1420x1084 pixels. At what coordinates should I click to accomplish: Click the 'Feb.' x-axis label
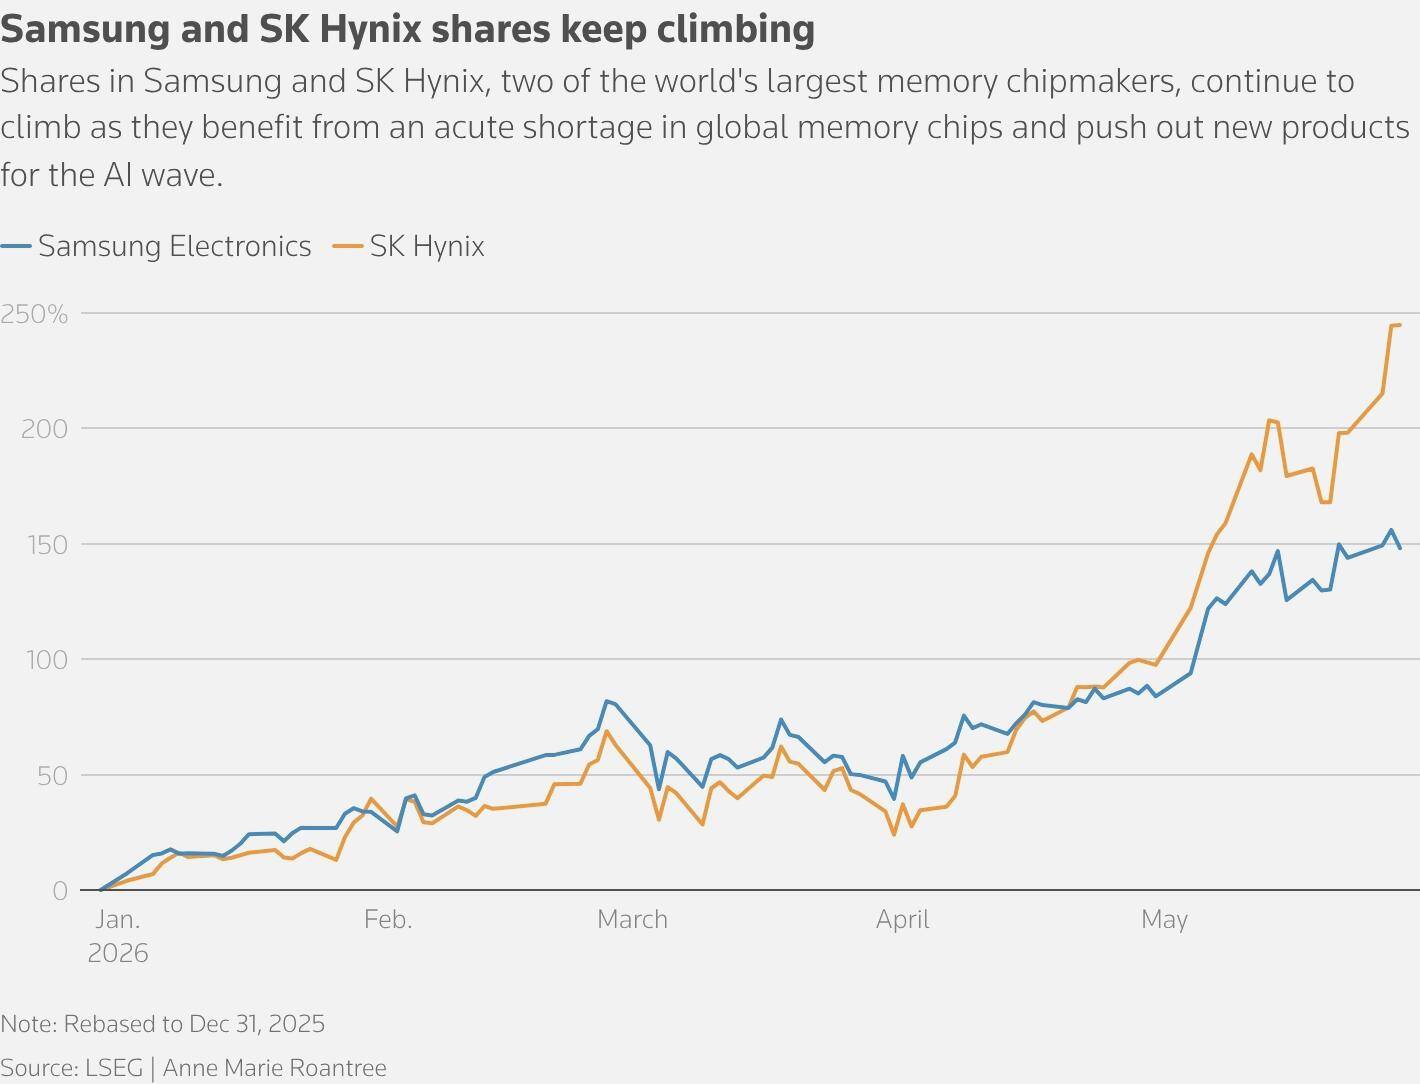tap(388, 919)
